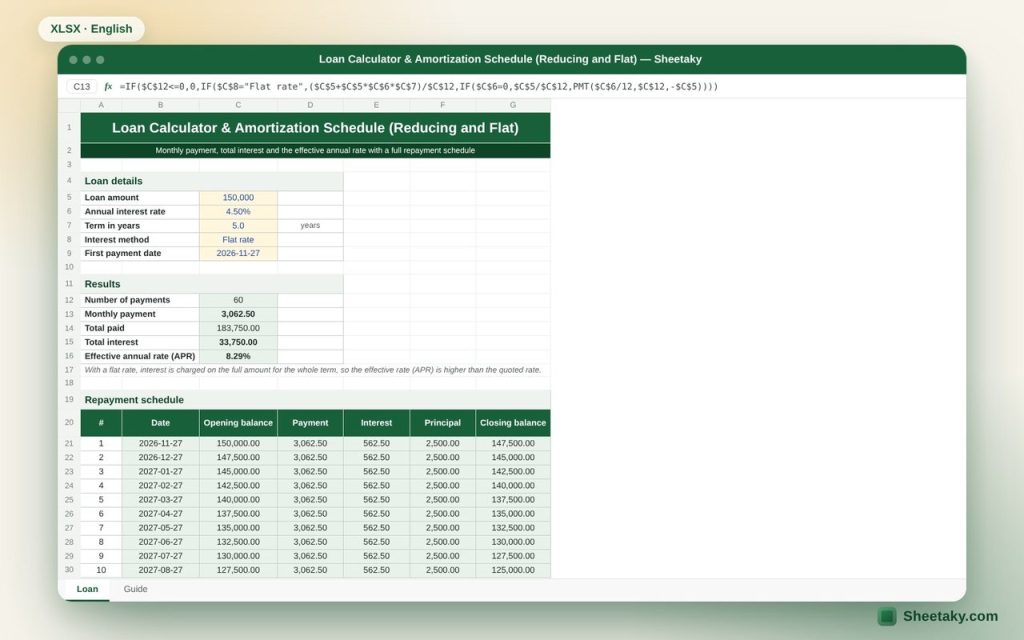The image size is (1024, 640).
Task: Select column C header
Action: click(238, 105)
